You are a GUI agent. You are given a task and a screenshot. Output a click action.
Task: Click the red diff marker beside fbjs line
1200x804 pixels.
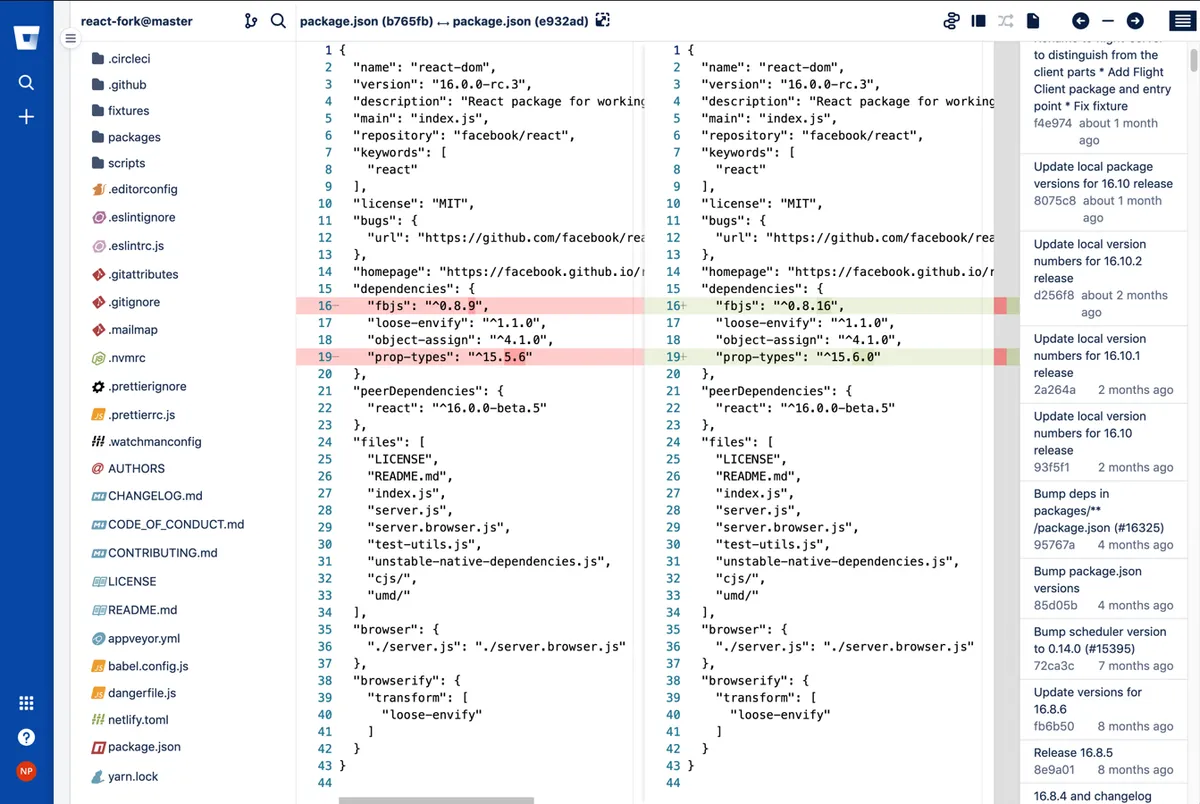pyautogui.click(x=1000, y=306)
